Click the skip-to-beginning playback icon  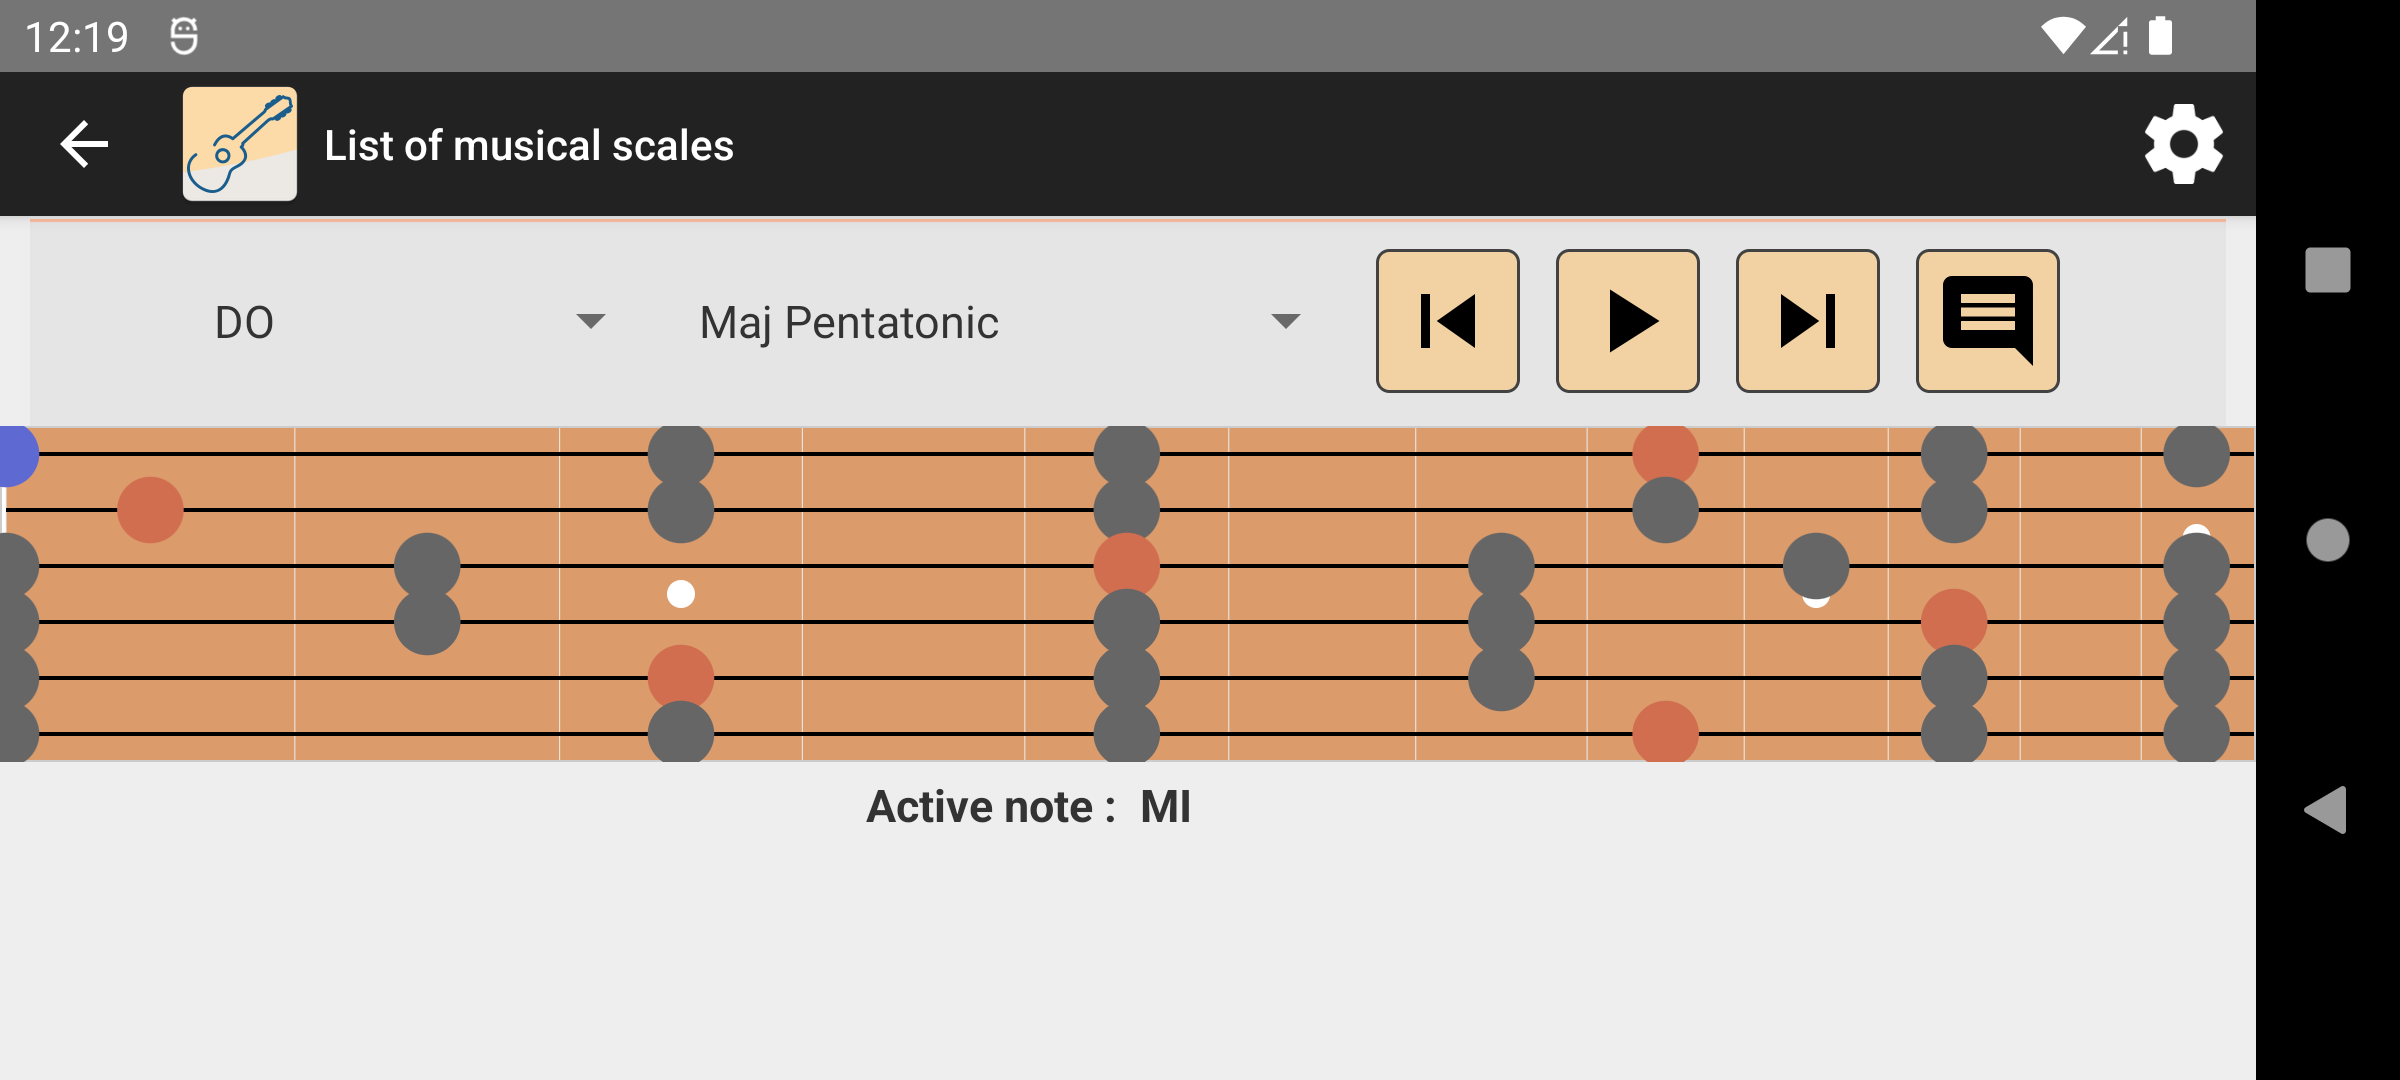(x=1448, y=320)
